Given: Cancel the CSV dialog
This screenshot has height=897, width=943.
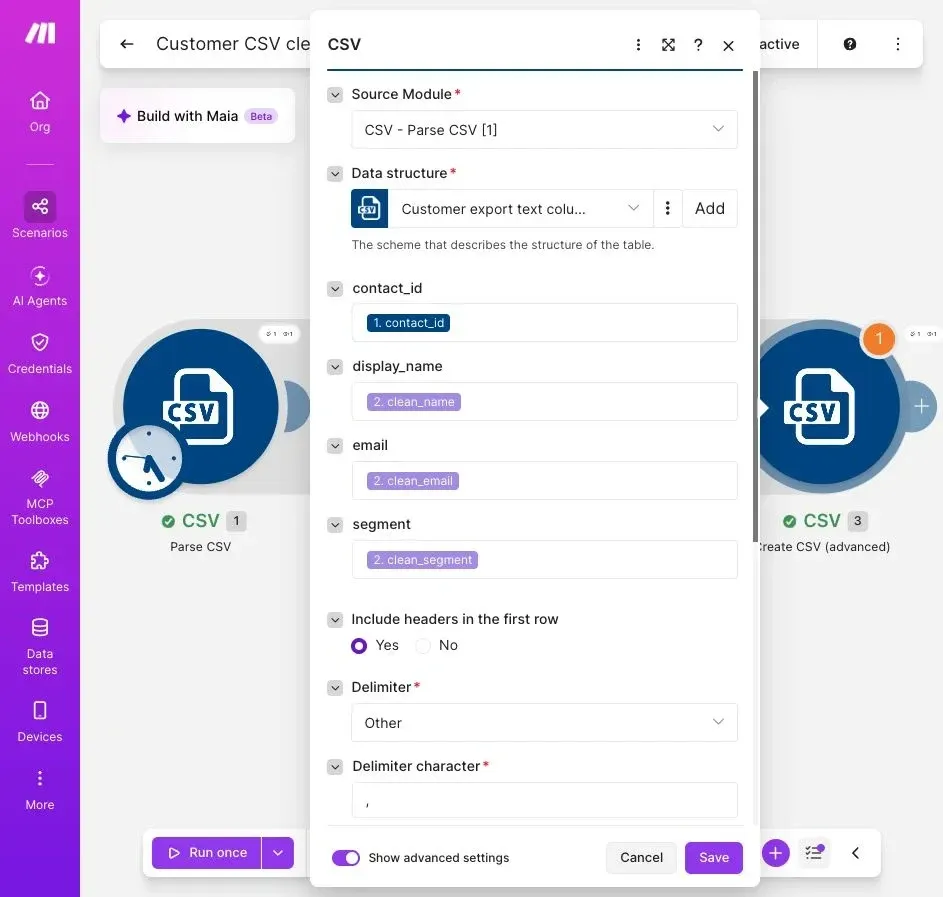Looking at the screenshot, I should [641, 857].
